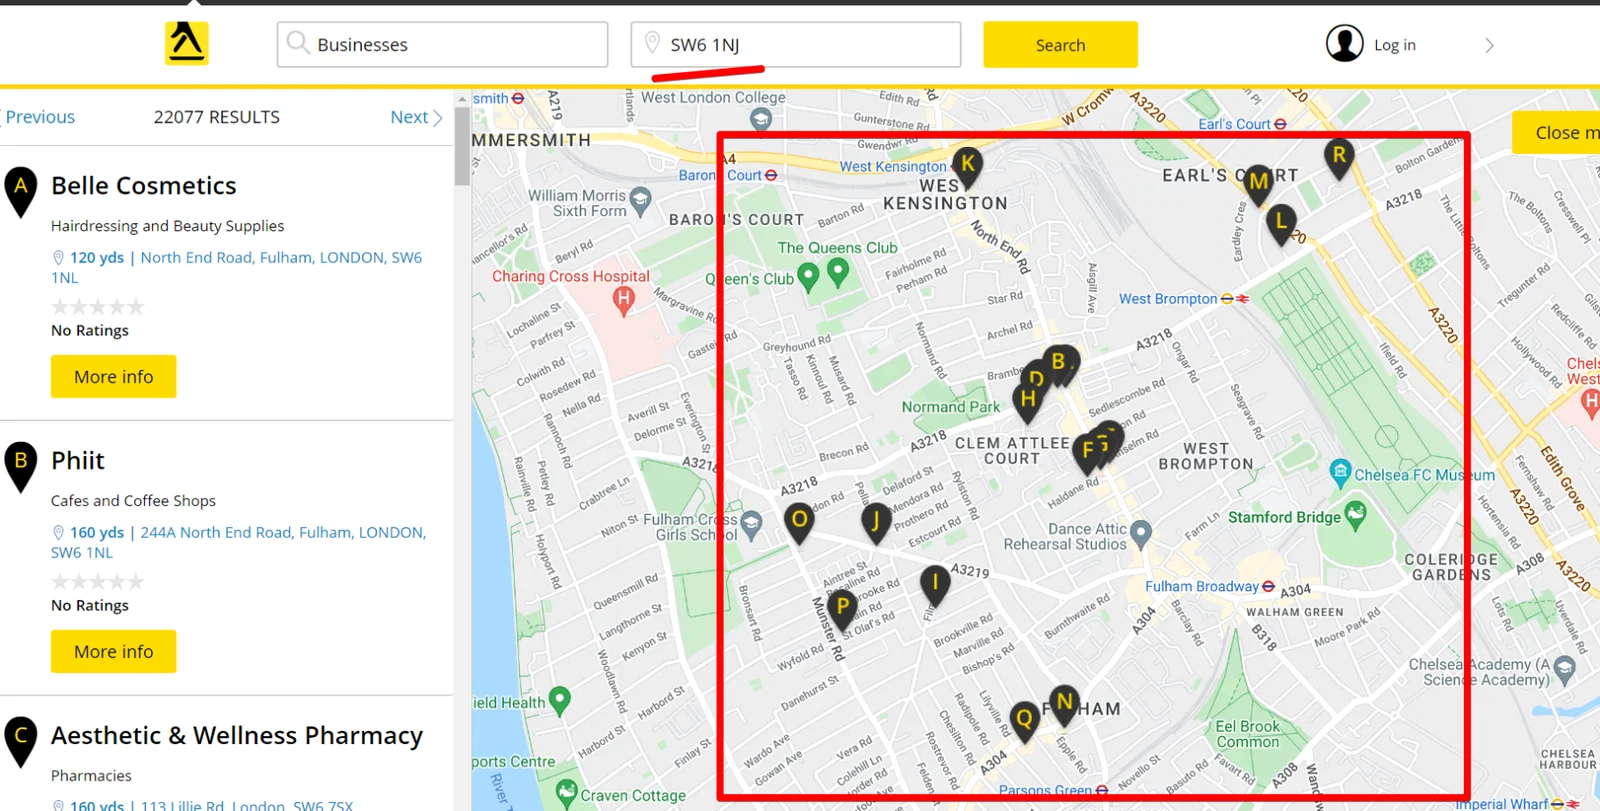Screen dimensions: 1600x811
Task: Click the results list scrollbar thumb
Action: pyautogui.click(x=462, y=146)
